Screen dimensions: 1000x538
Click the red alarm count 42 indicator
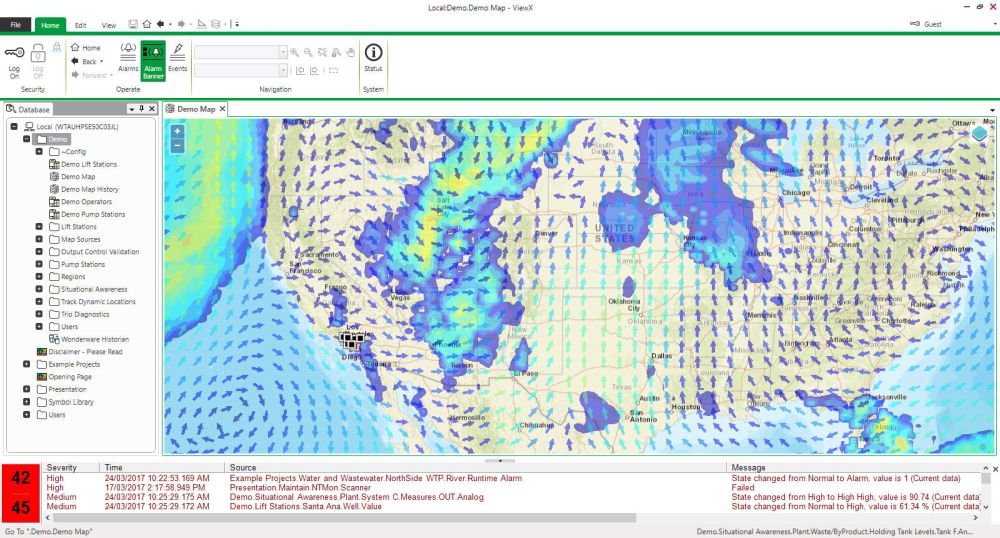pyautogui.click(x=20, y=478)
